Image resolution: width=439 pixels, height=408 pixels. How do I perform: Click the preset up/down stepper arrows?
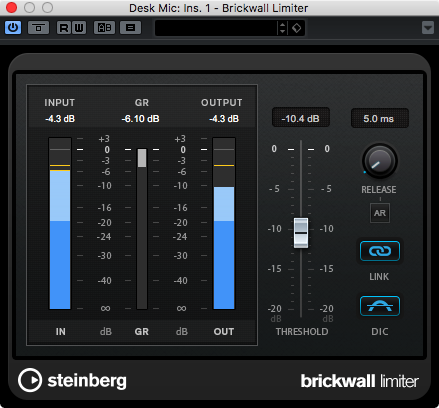click(283, 28)
